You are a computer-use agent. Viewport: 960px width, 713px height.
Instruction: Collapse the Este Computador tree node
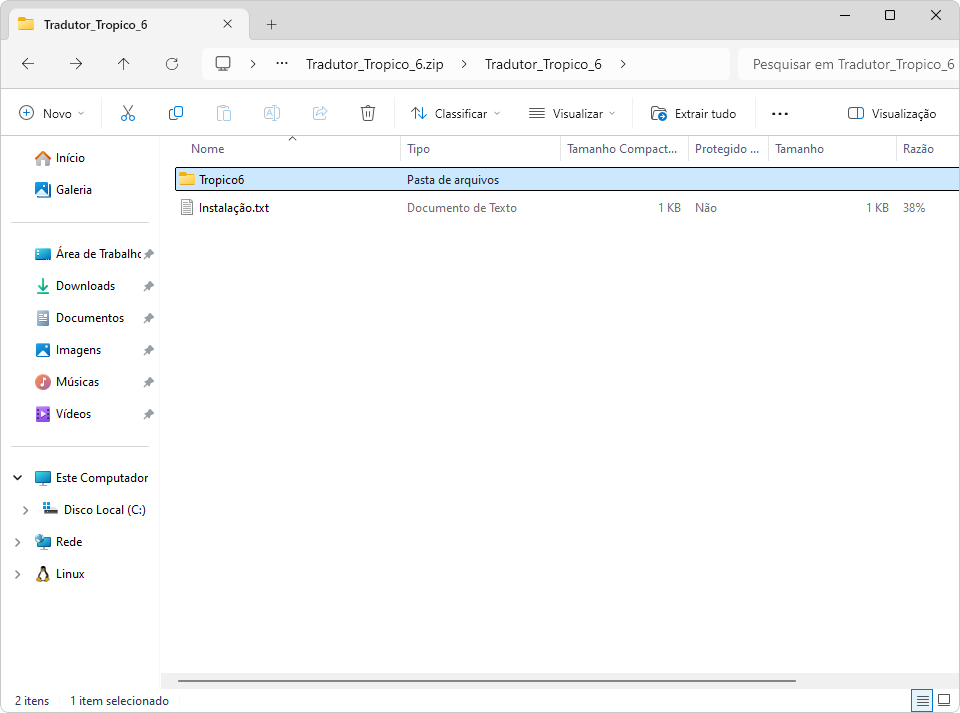(18, 477)
